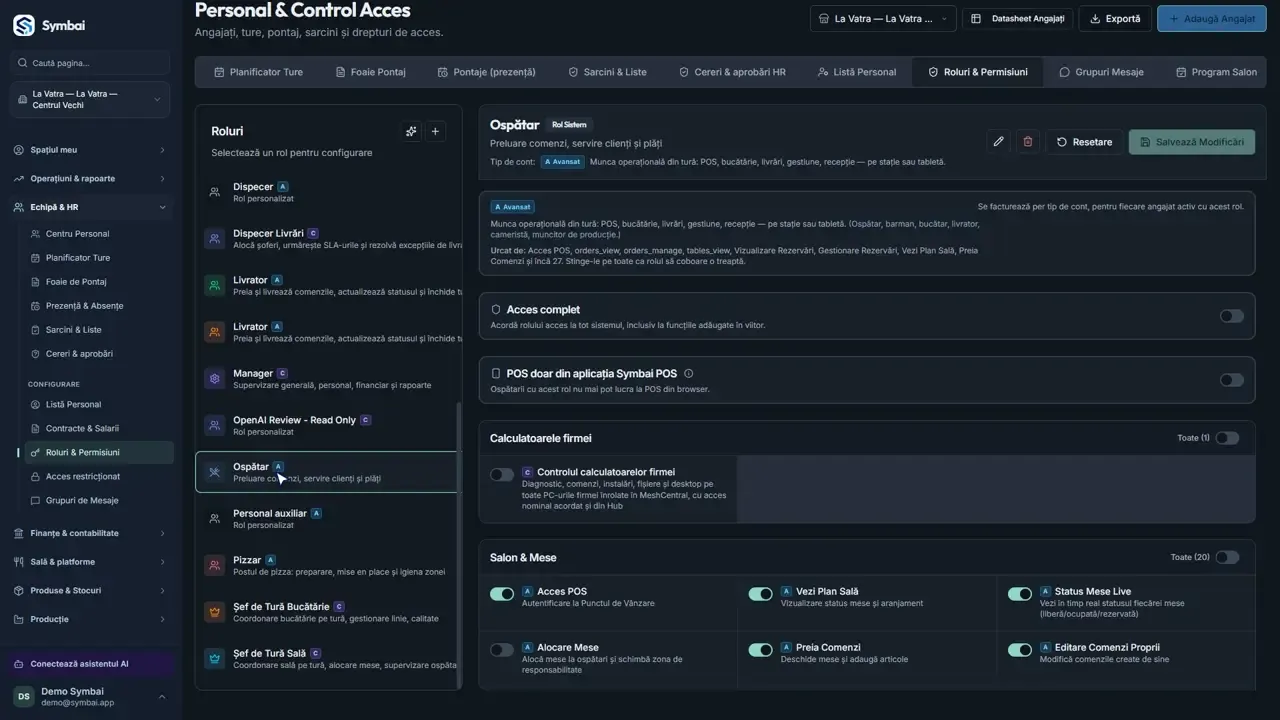Switch to Listă Personal tab

tap(856, 72)
